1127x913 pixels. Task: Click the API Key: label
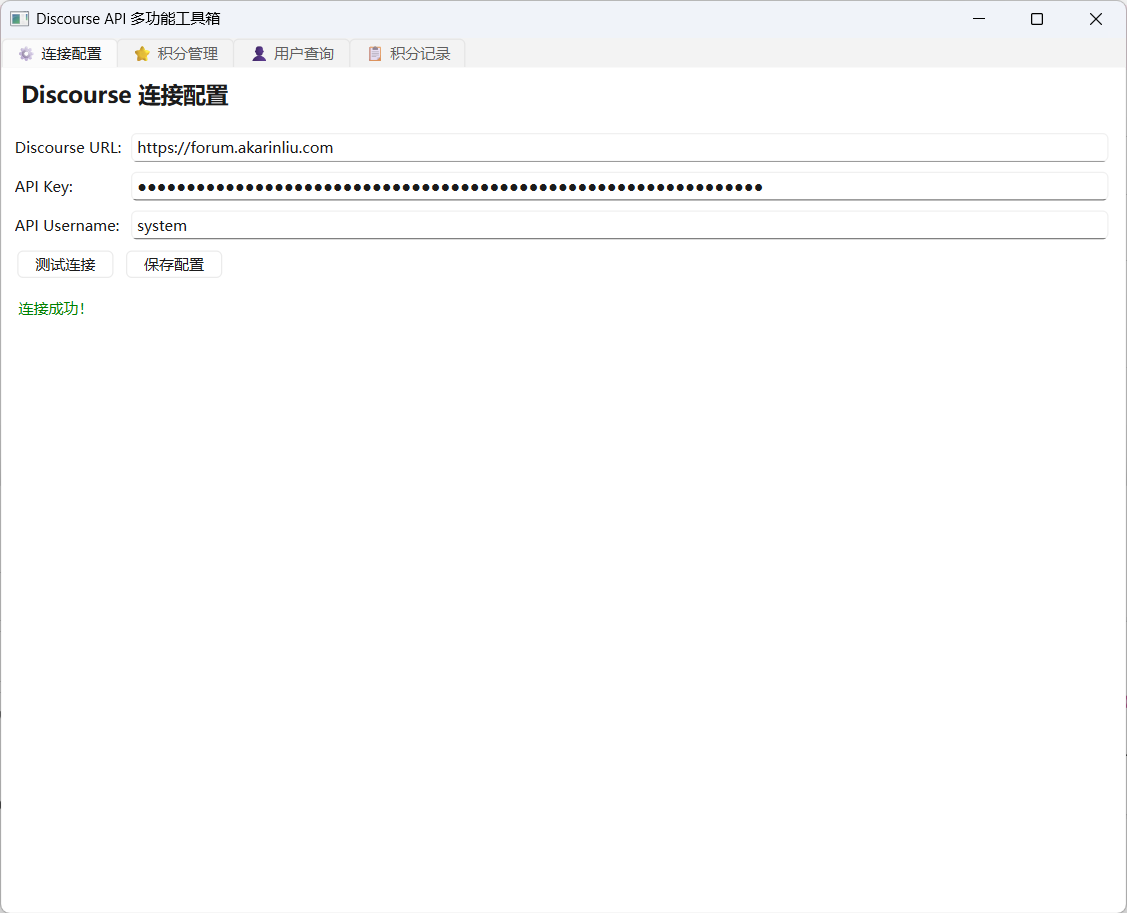[x=44, y=187]
